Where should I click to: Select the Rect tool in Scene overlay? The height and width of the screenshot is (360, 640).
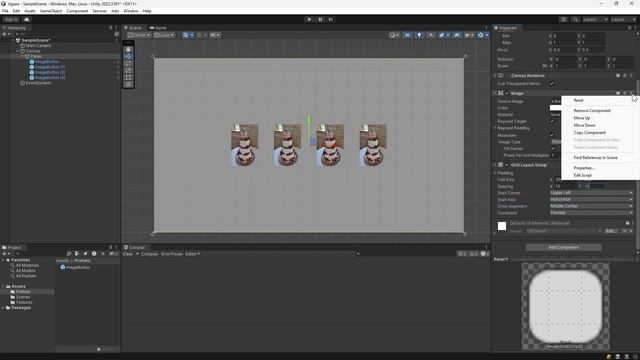[x=129, y=77]
